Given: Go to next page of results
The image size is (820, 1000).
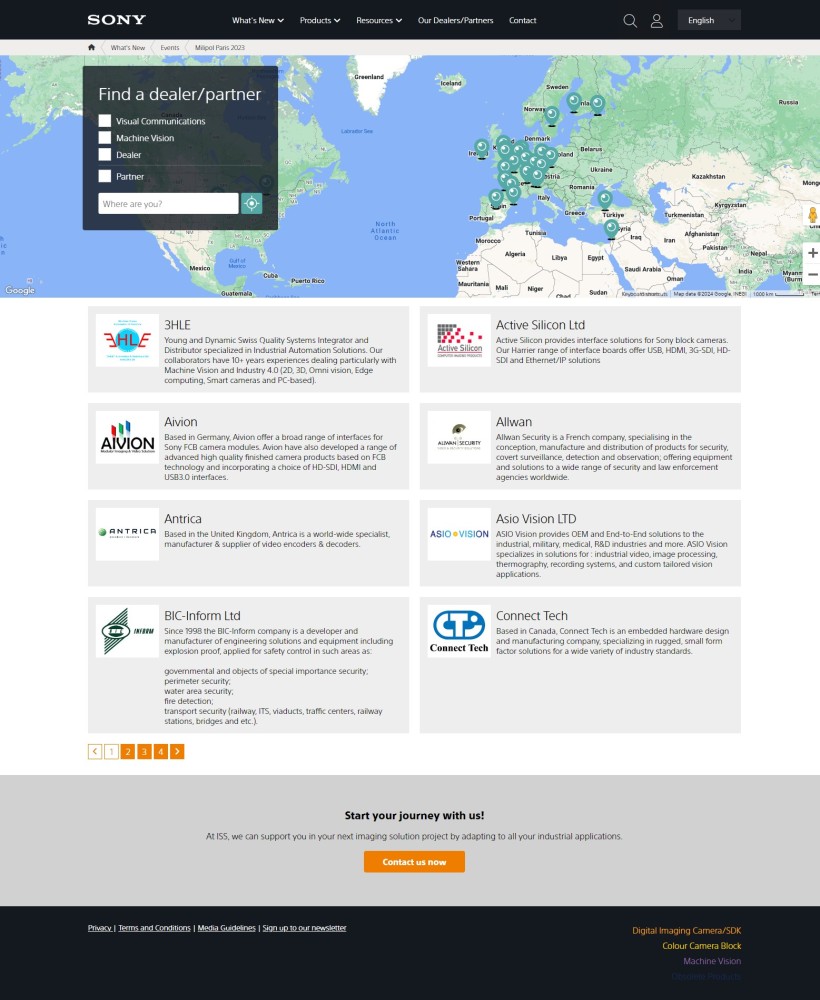Looking at the screenshot, I should 177,751.
